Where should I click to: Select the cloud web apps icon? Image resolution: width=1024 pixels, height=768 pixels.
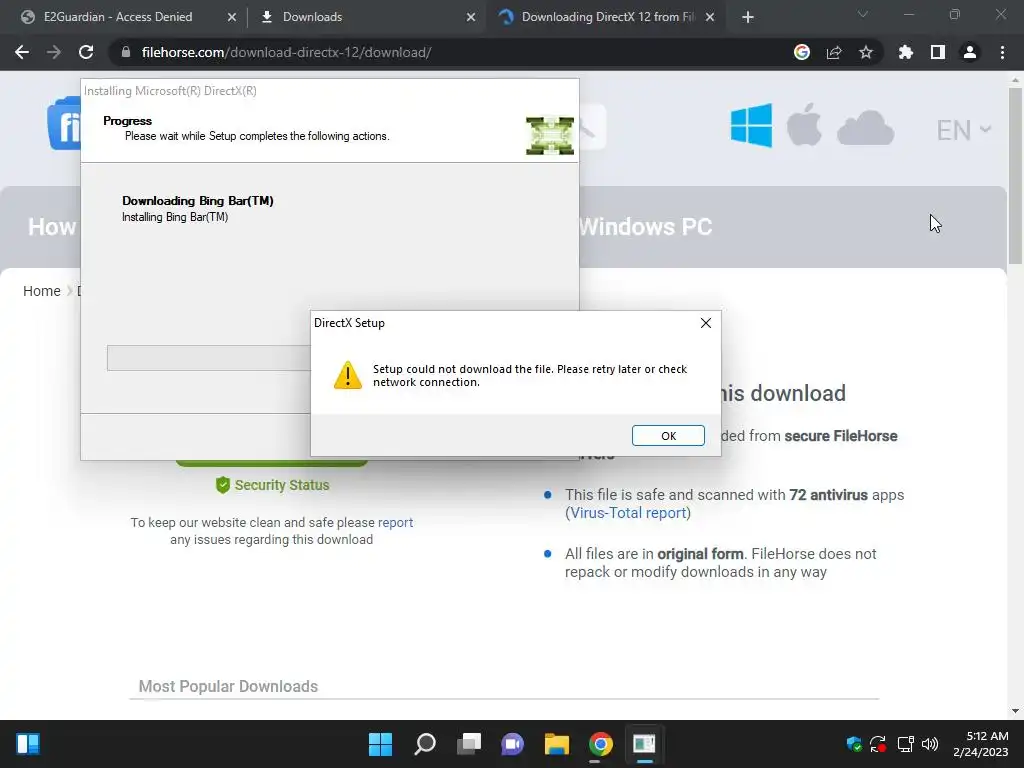pos(865,127)
